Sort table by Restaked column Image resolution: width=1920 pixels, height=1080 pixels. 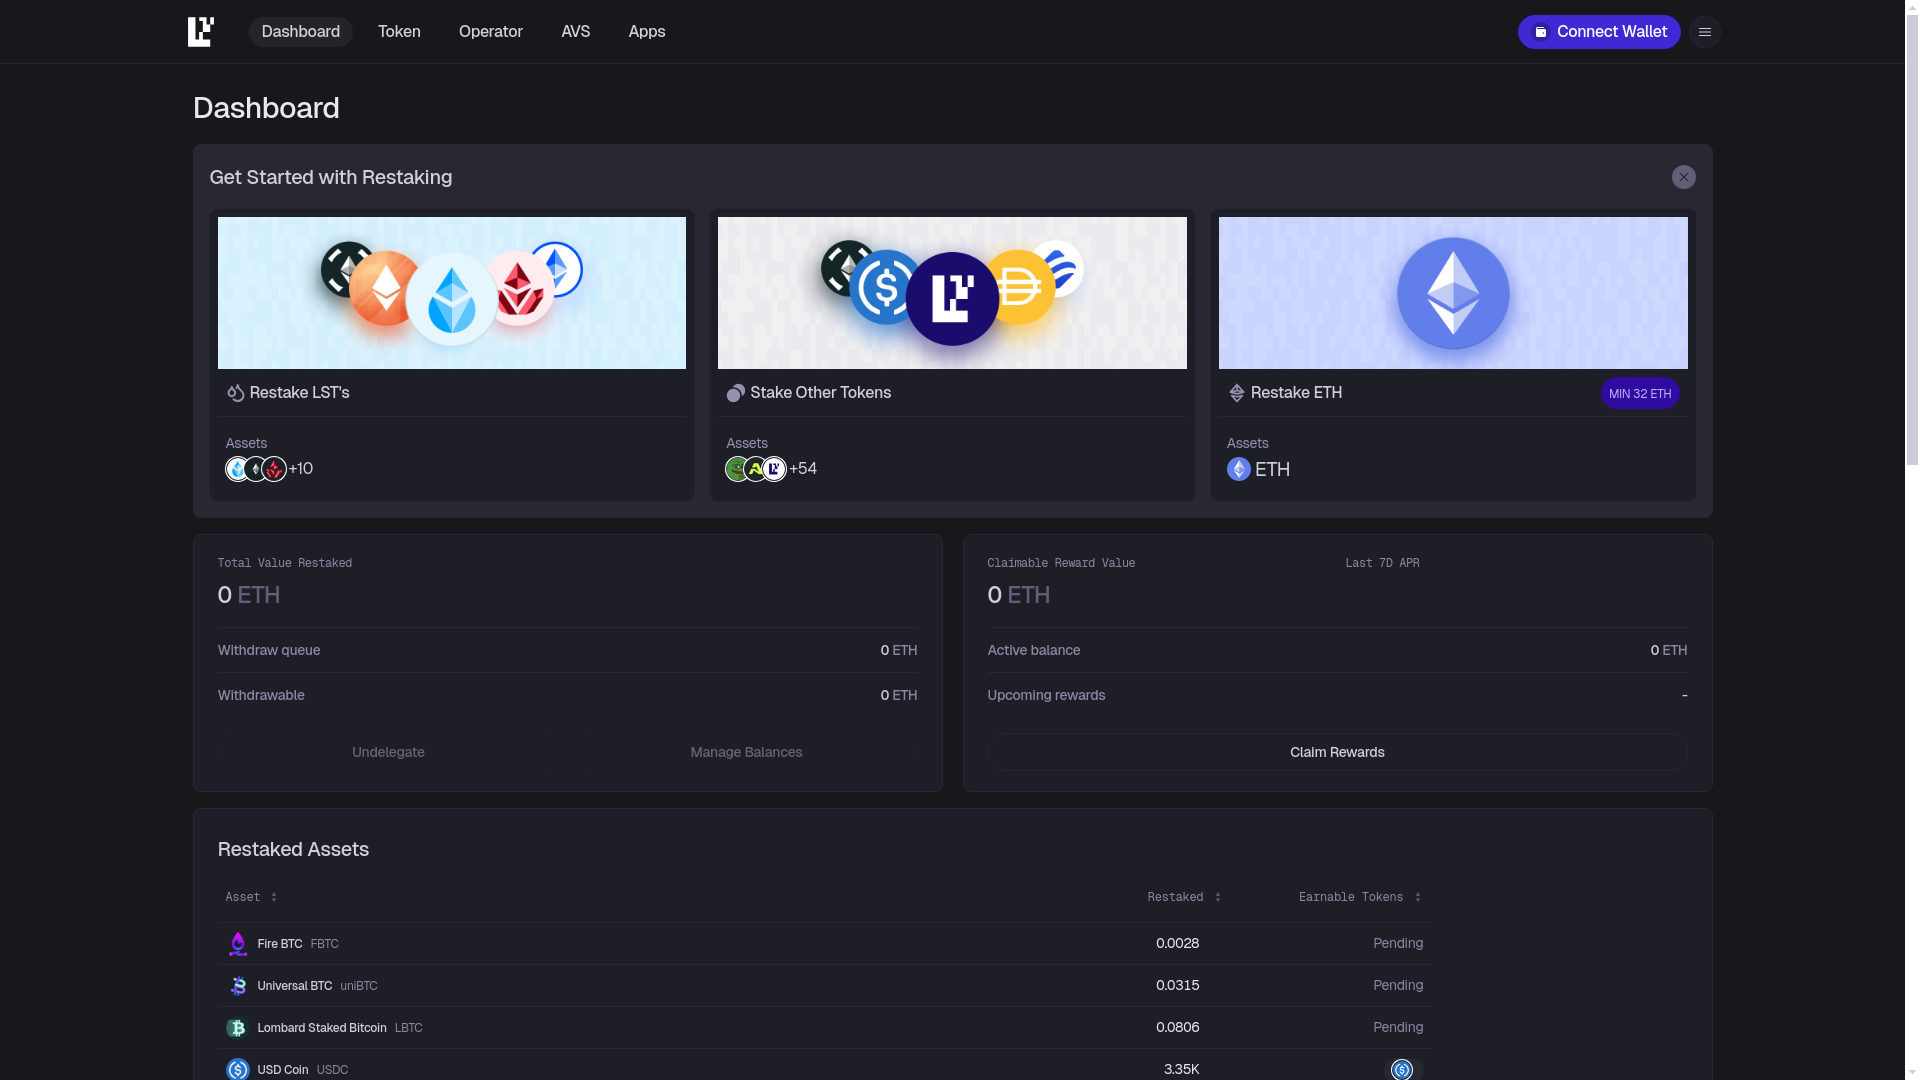click(1184, 897)
